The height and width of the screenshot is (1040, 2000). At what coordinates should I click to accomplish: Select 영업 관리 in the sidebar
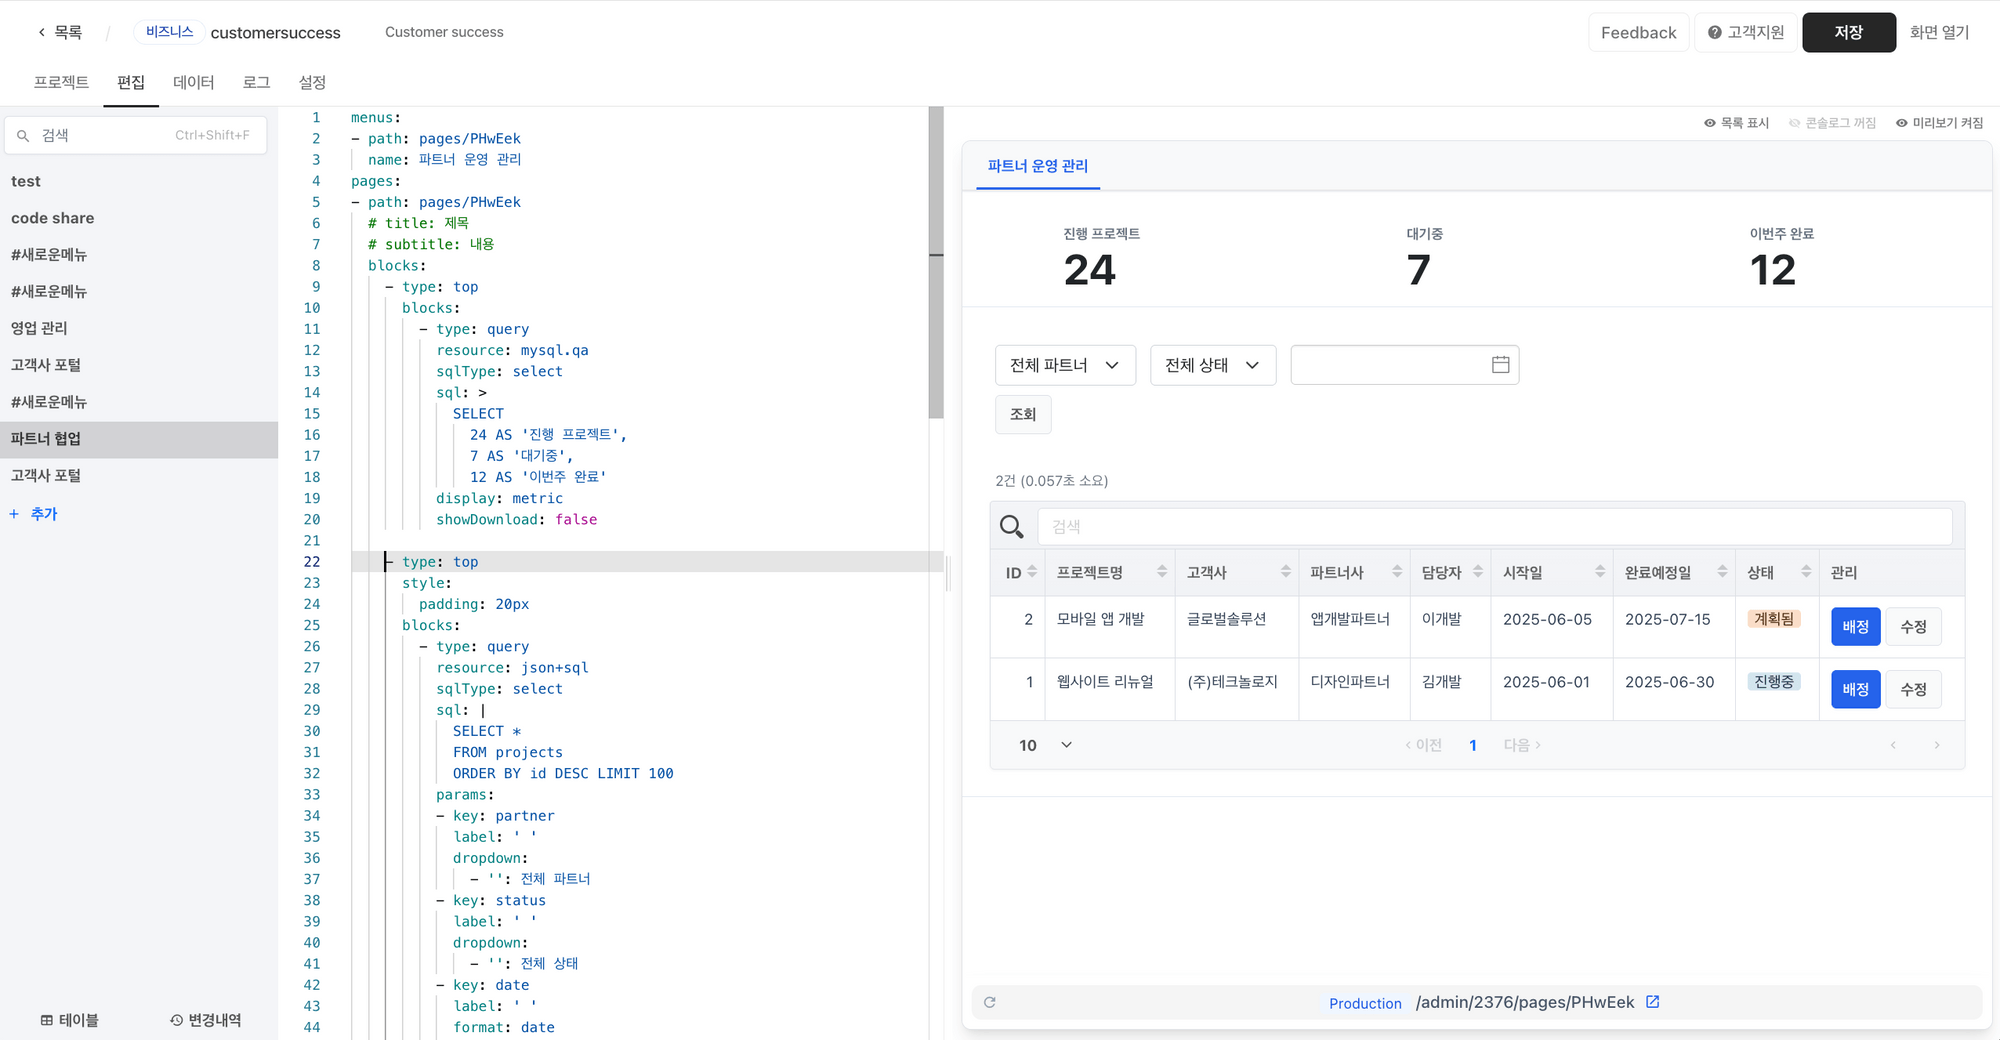pyautogui.click(x=39, y=328)
